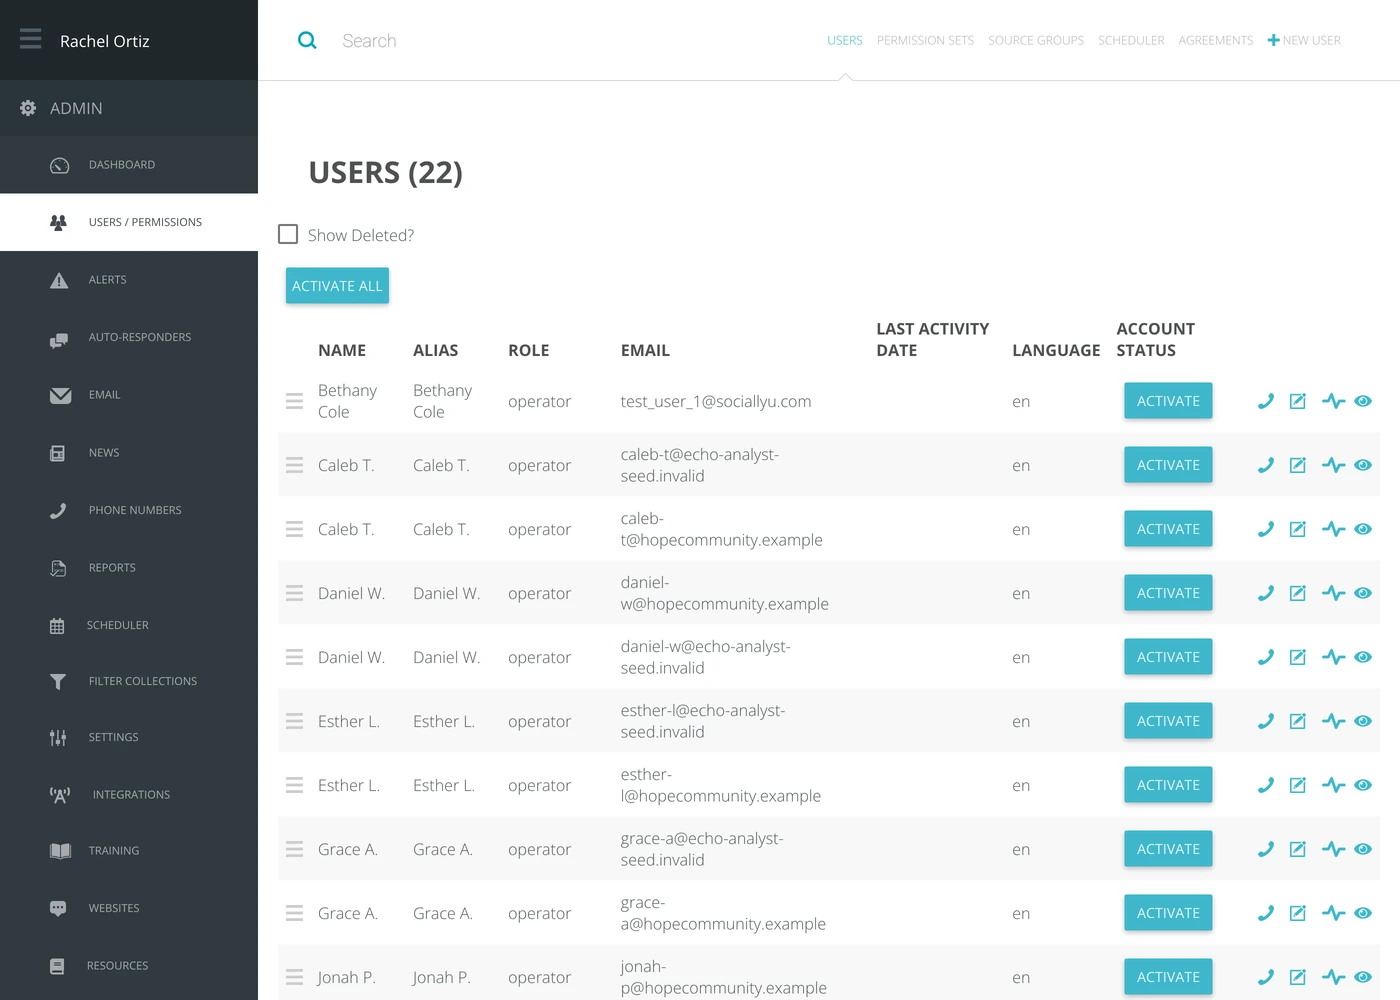The width and height of the screenshot is (1400, 1000).
Task: Open activity icon for esther-l@echo-analyst-seed.invalid
Action: pyautogui.click(x=1333, y=721)
